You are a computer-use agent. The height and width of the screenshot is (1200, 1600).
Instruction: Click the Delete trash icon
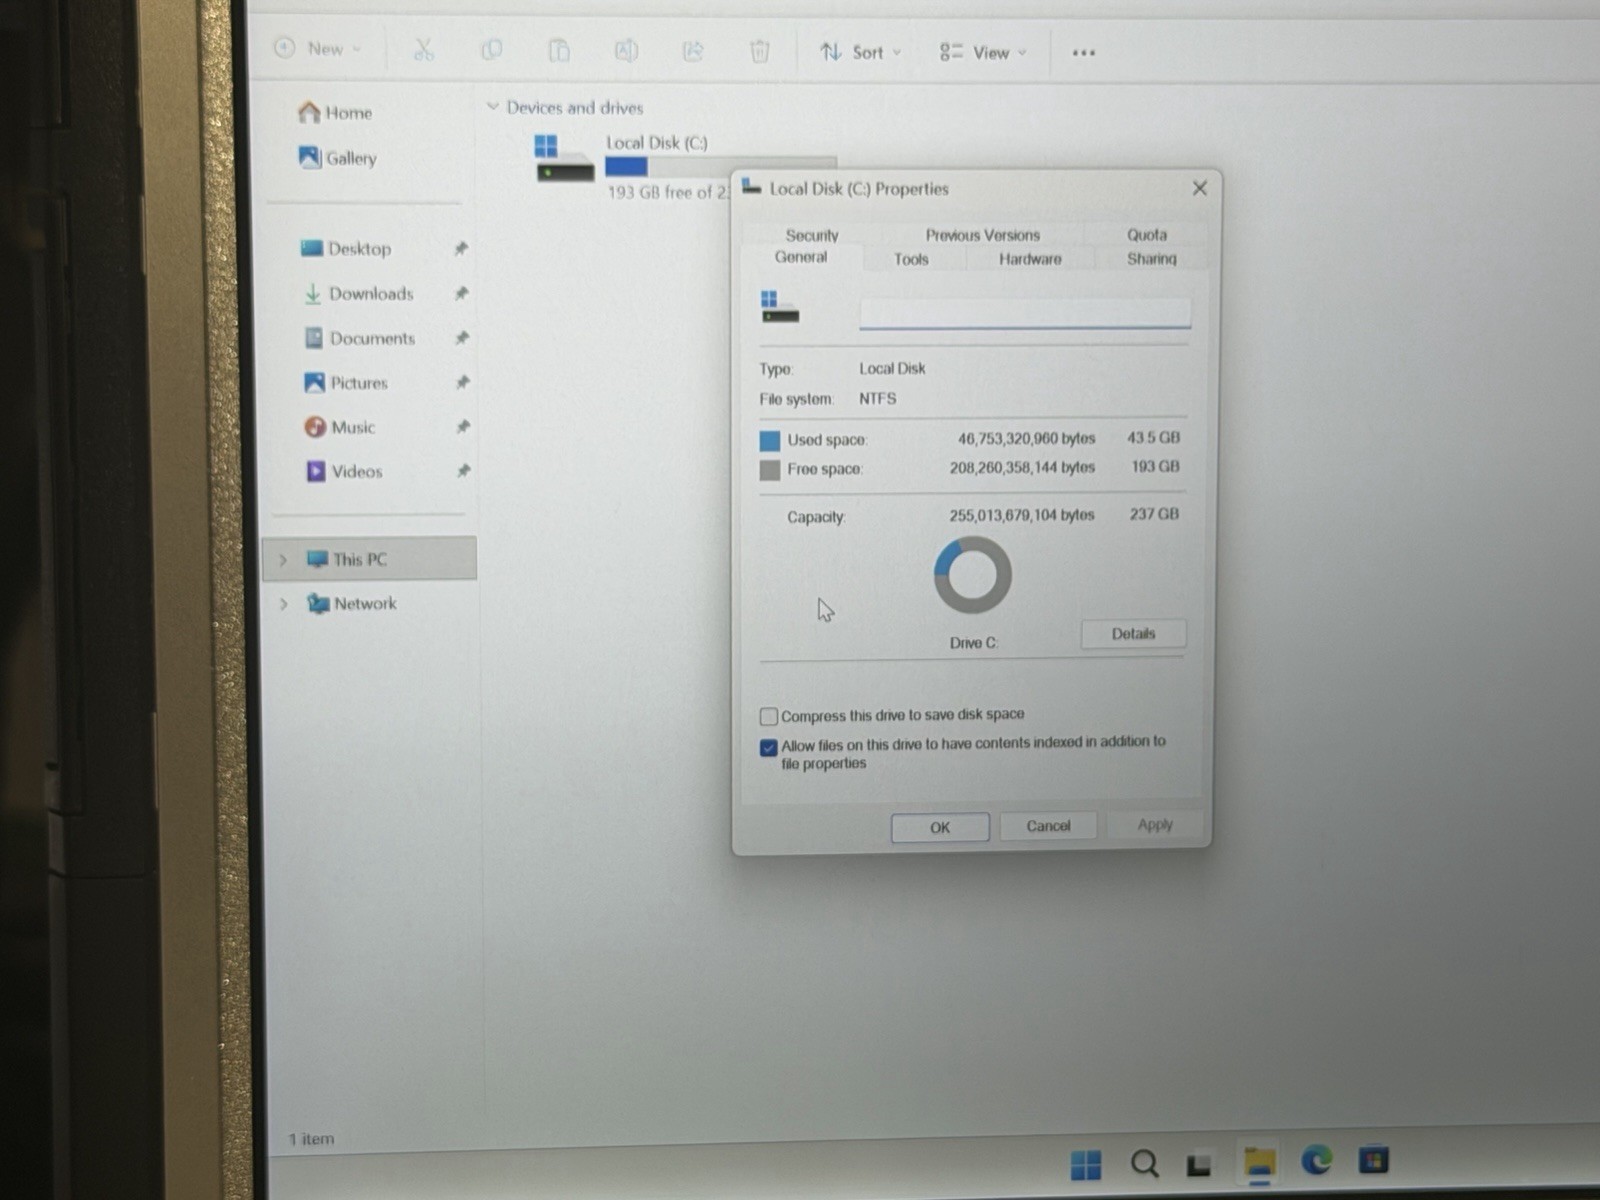pos(760,51)
